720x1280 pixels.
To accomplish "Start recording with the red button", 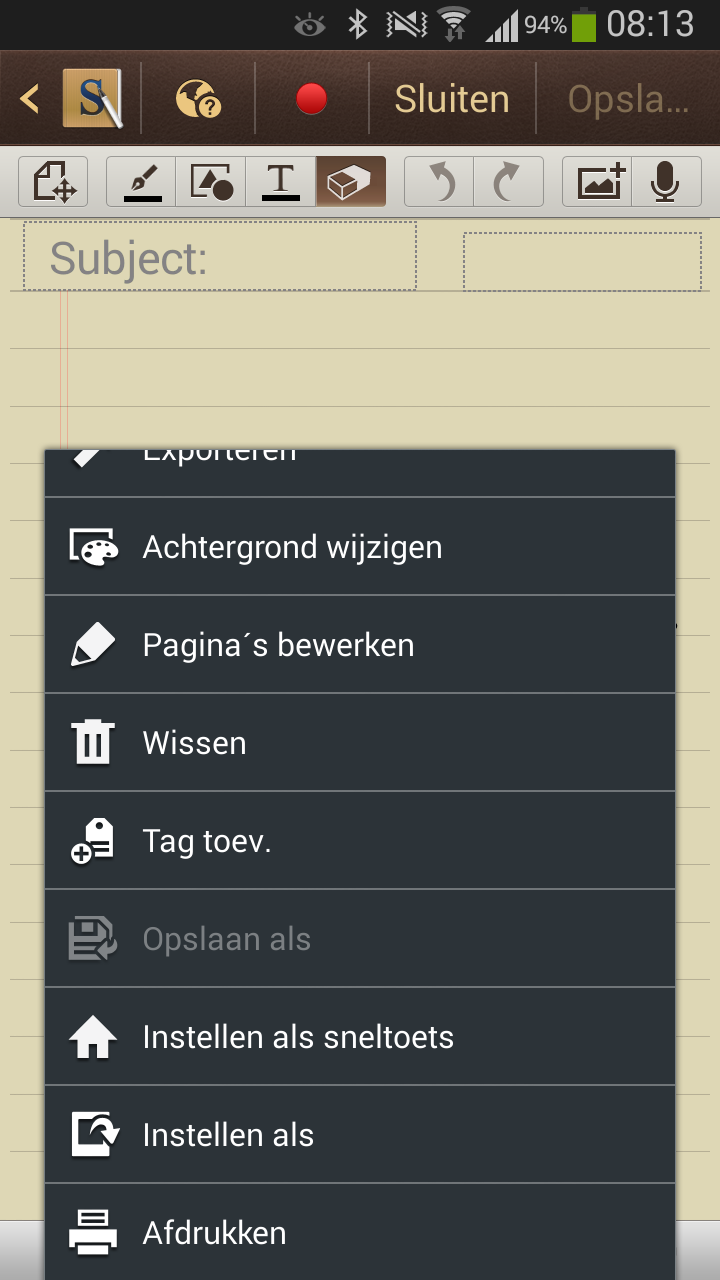I will tap(312, 99).
